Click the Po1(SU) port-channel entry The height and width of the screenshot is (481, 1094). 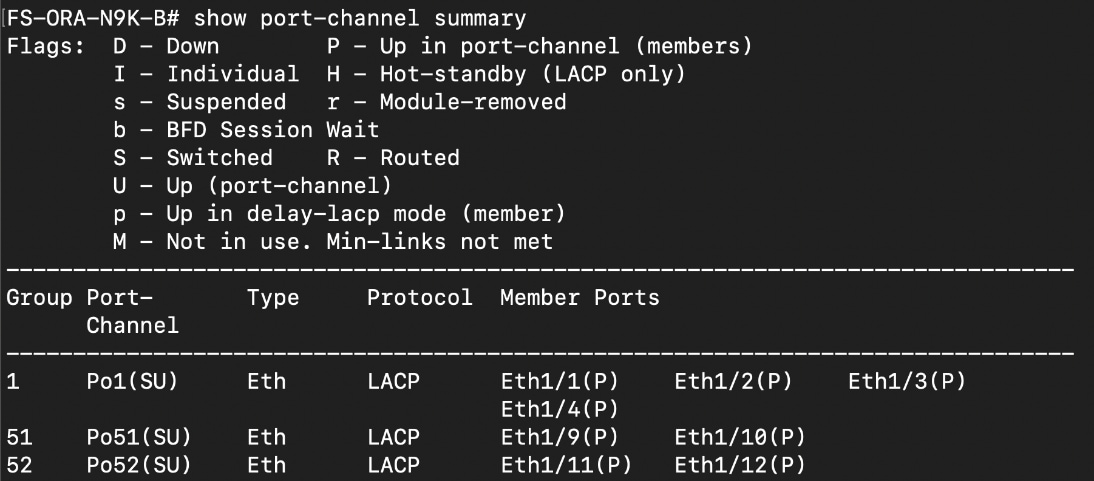tap(132, 381)
